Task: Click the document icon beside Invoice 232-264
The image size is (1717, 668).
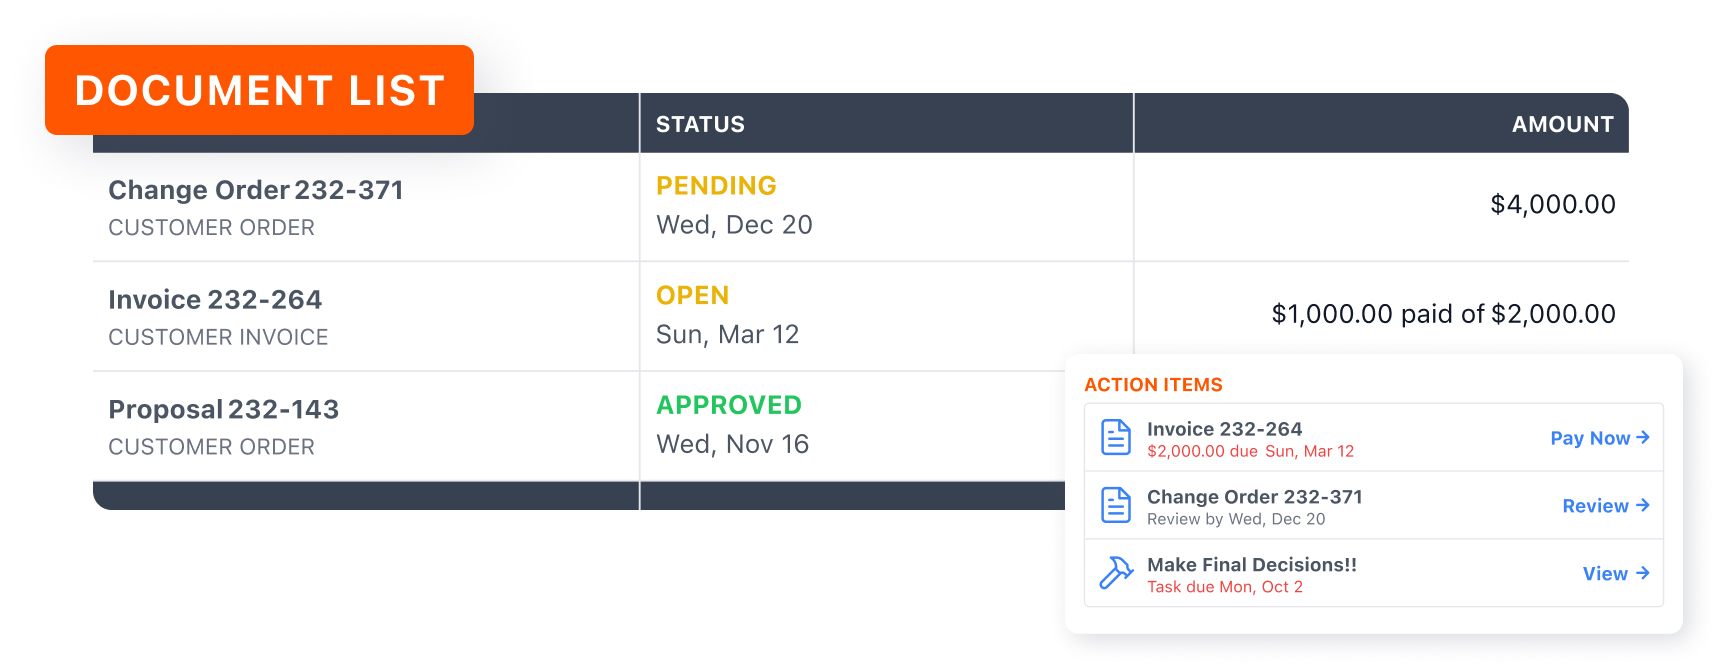Action: (x=1115, y=438)
